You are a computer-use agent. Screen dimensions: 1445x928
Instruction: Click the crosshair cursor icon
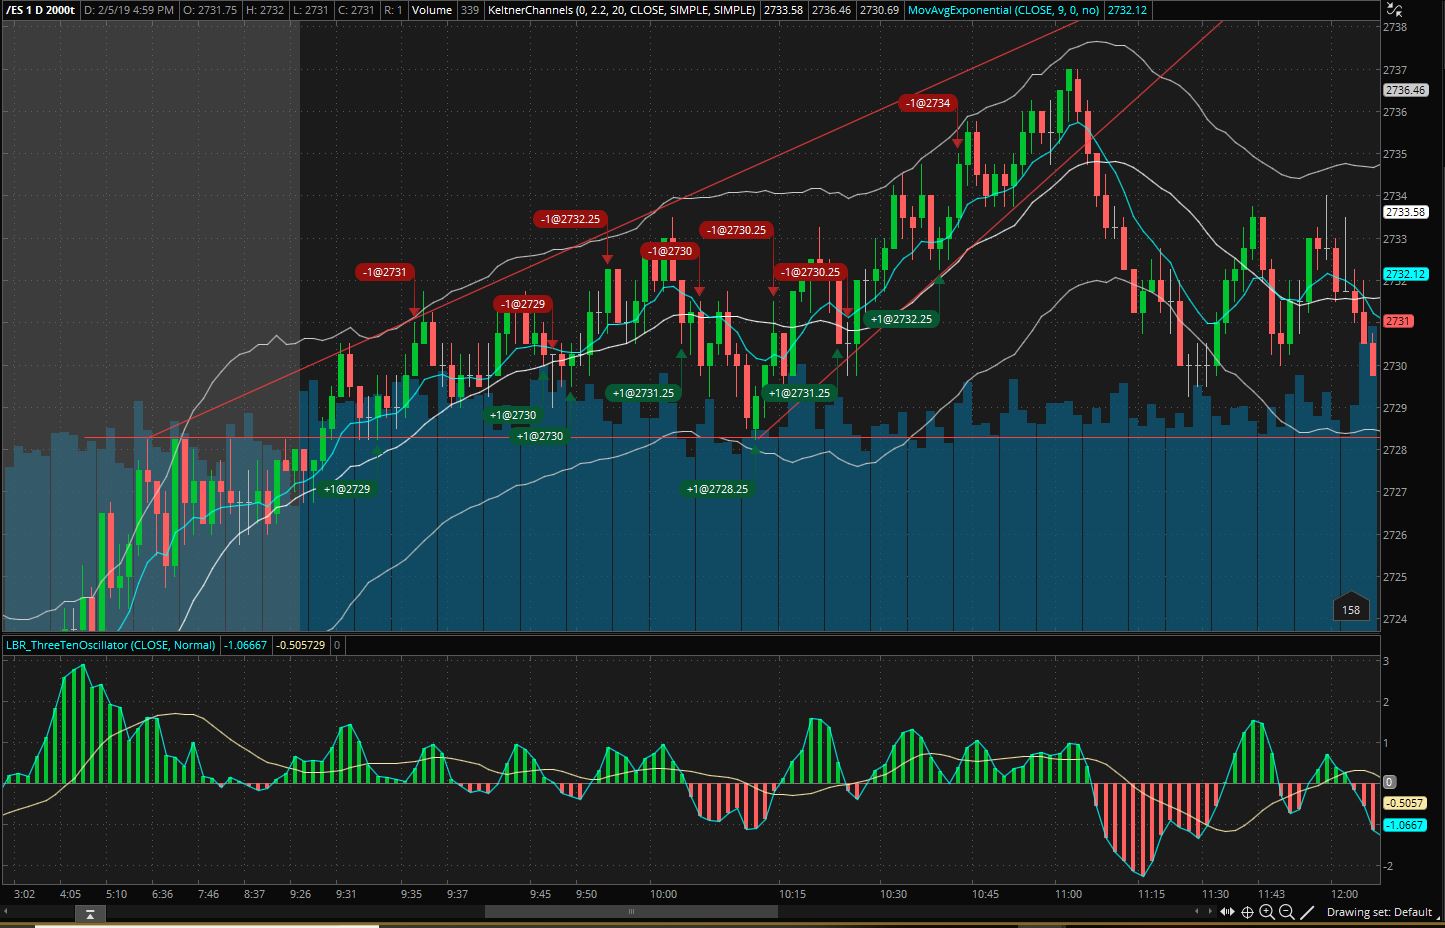1247,912
